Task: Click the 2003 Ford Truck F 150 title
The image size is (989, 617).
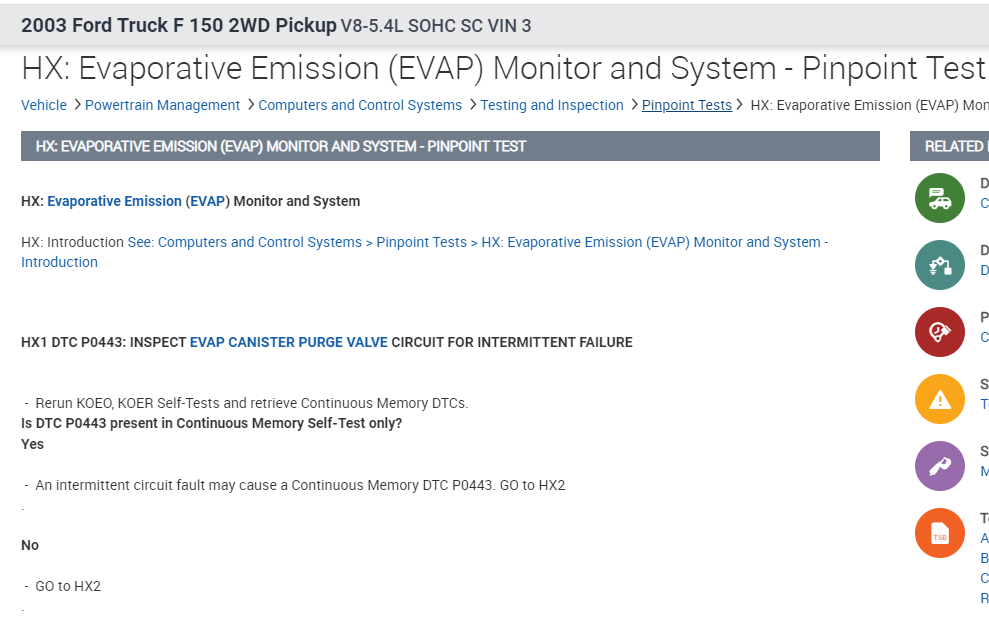Action: (x=178, y=25)
